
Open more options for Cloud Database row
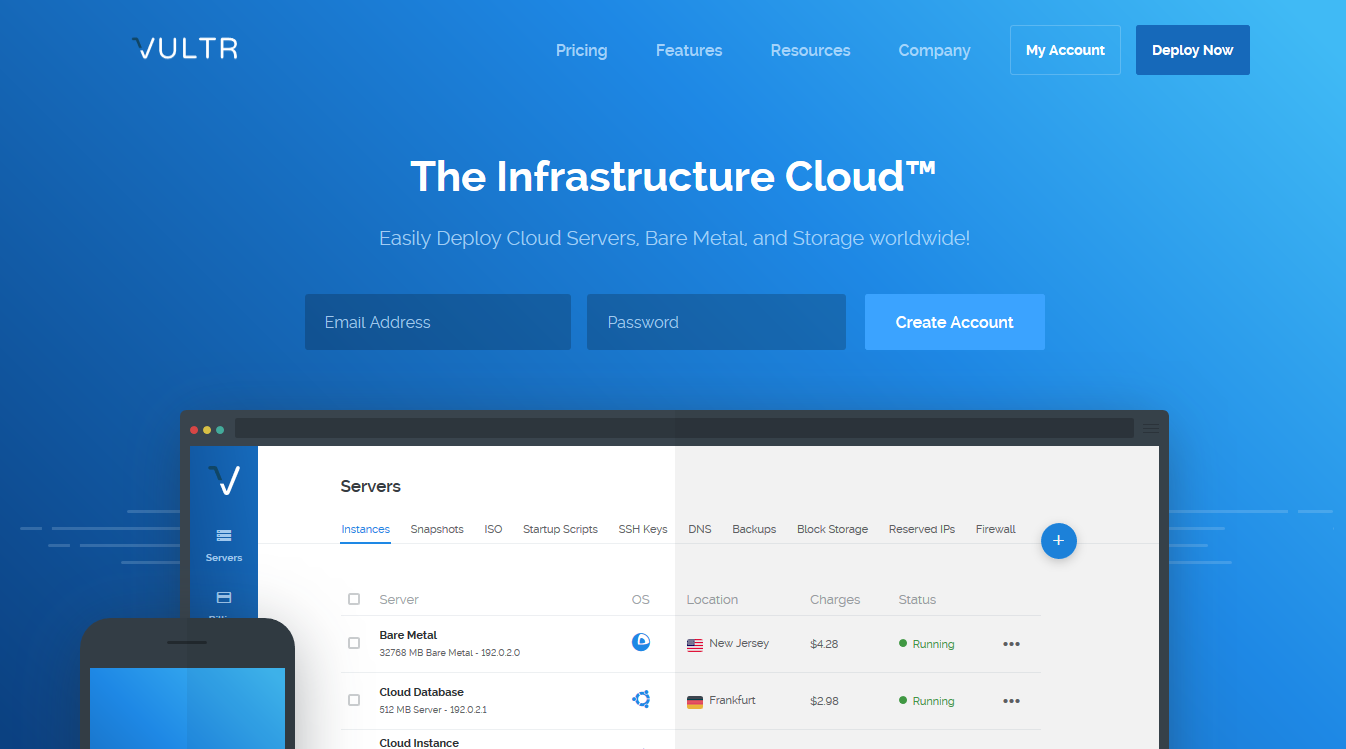click(1011, 701)
